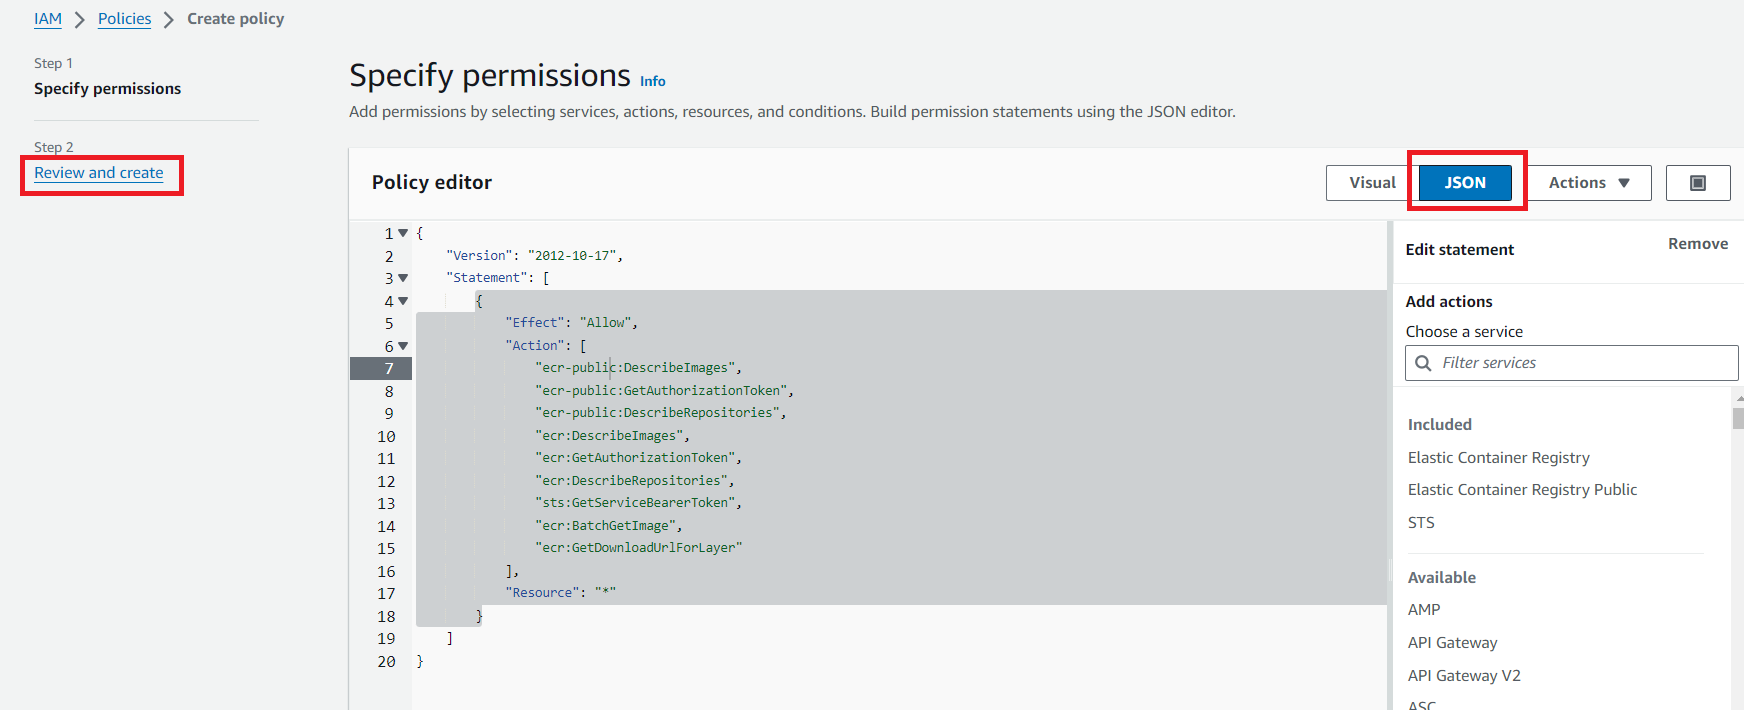
Task: Click the search magnifier icon in Filter services
Action: click(x=1423, y=363)
